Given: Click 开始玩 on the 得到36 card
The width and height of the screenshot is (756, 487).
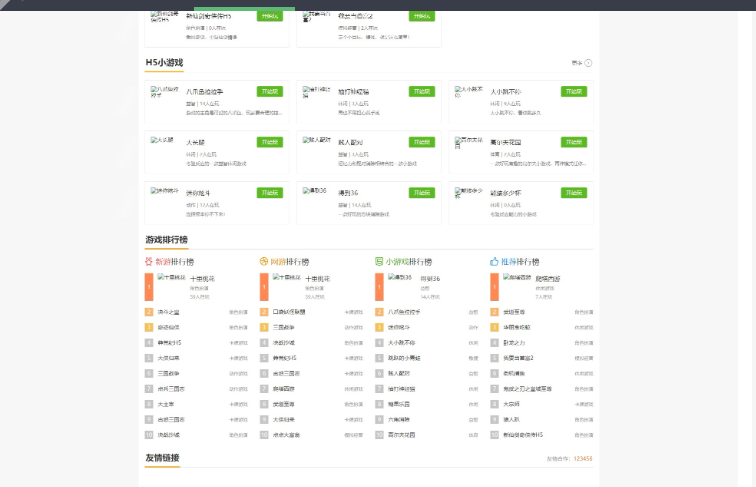Looking at the screenshot, I should (x=422, y=192).
